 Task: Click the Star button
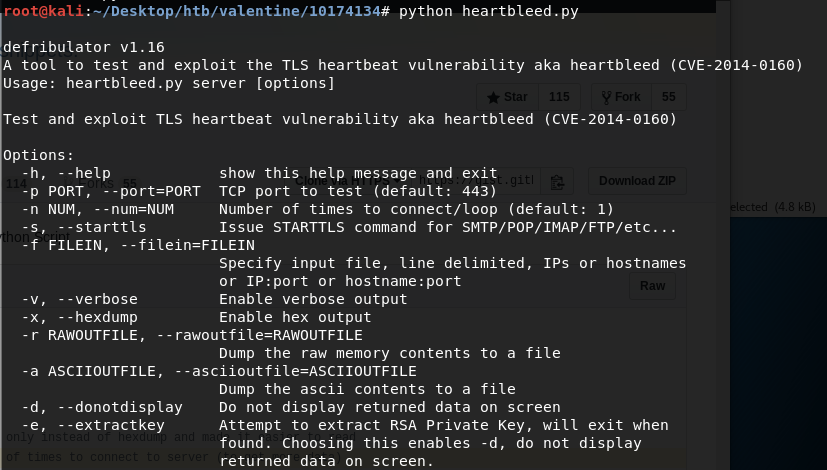pos(508,97)
